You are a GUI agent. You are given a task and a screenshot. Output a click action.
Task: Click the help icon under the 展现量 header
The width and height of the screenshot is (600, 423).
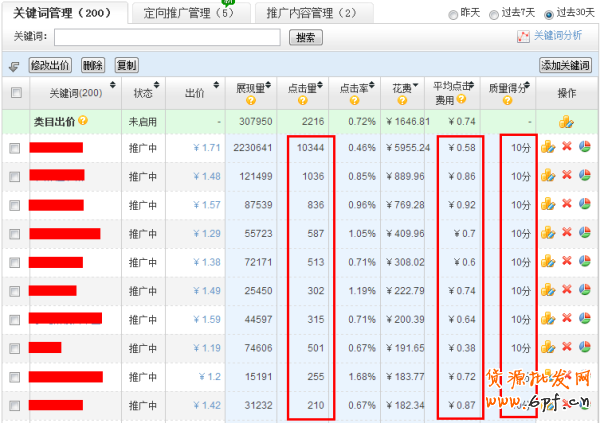[248, 100]
